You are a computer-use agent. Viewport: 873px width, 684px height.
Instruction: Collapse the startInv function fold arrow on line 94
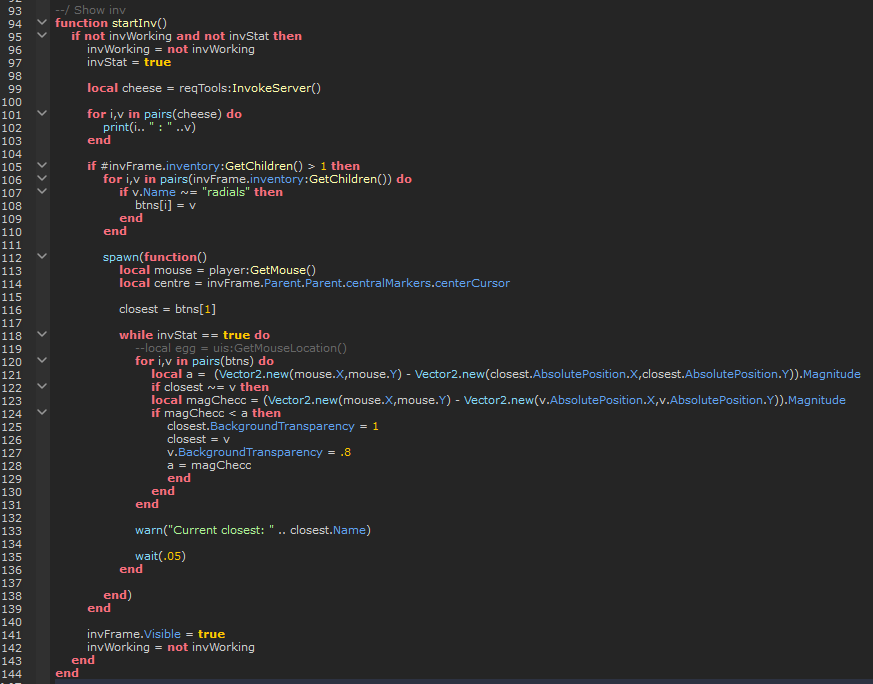42,22
